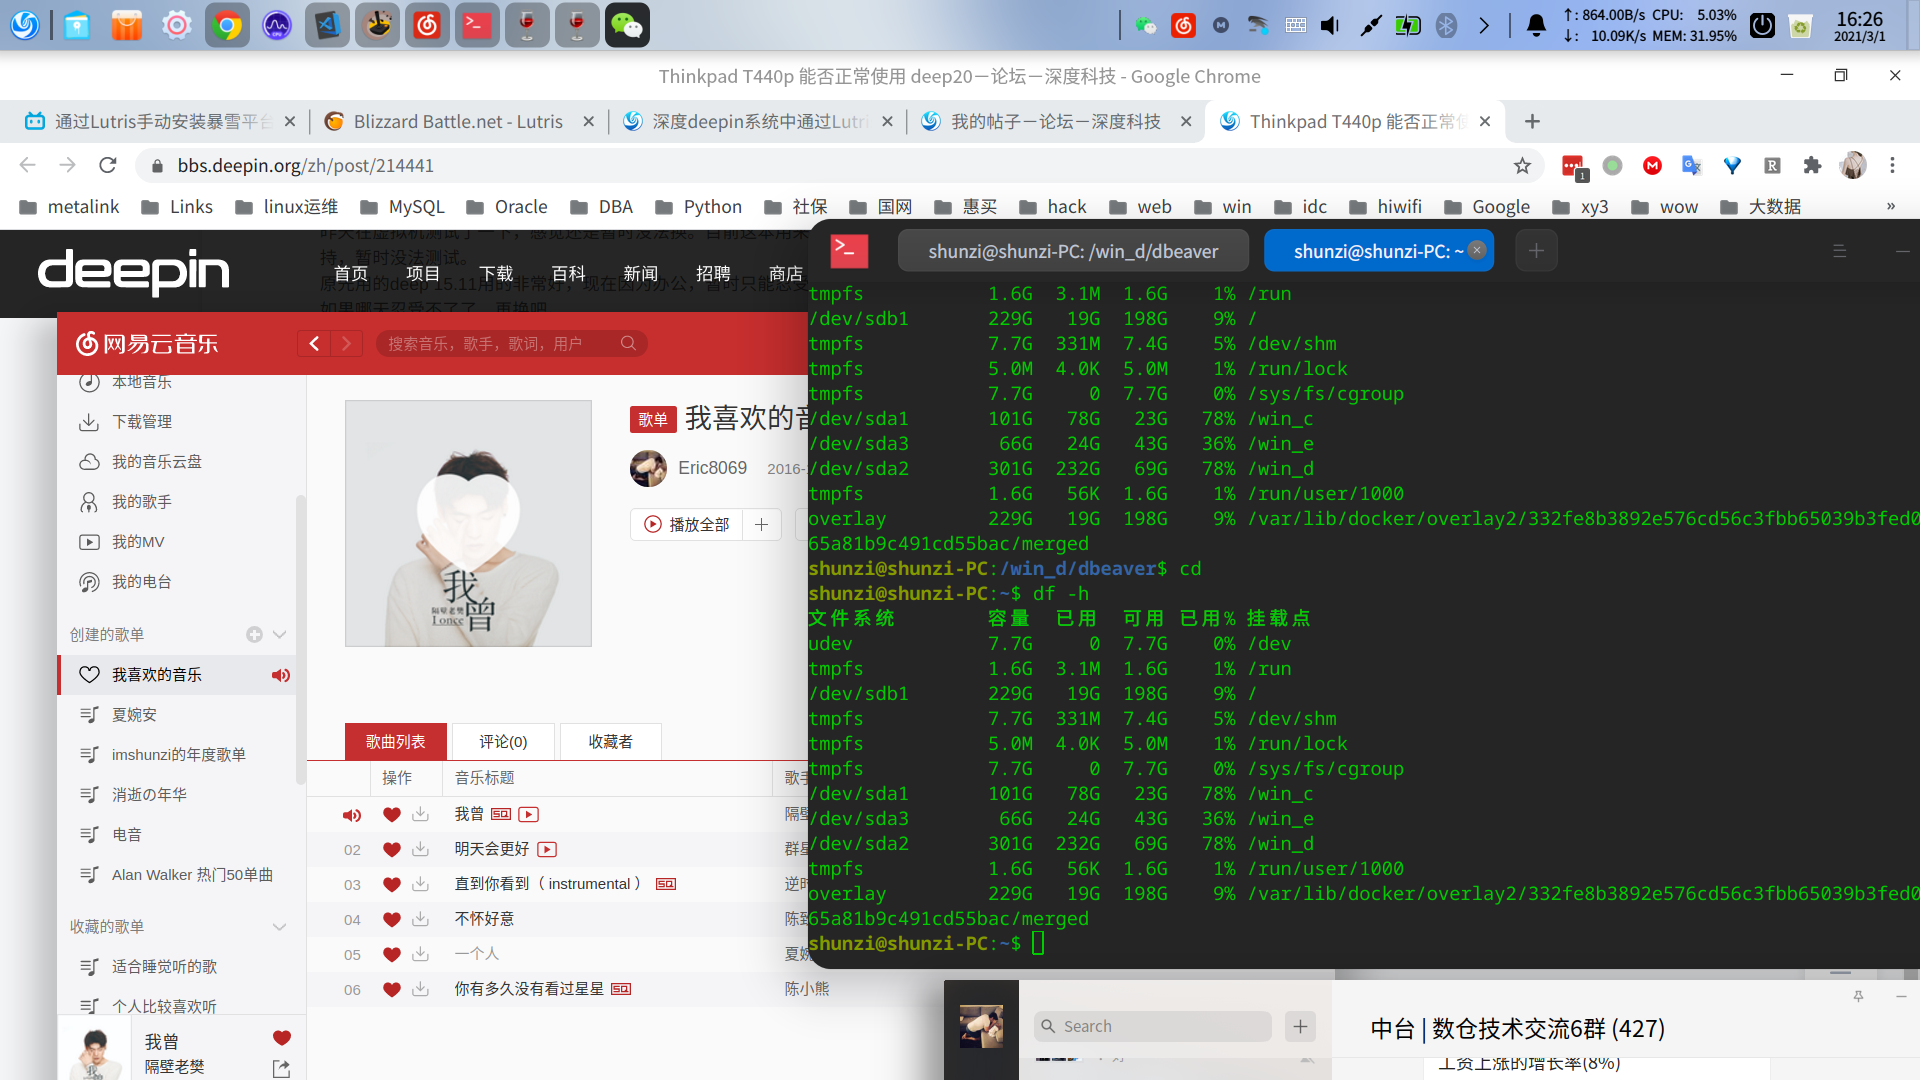Unlike the song 不怀好意 heart icon
Screen dimensions: 1920x1080
[392, 919]
